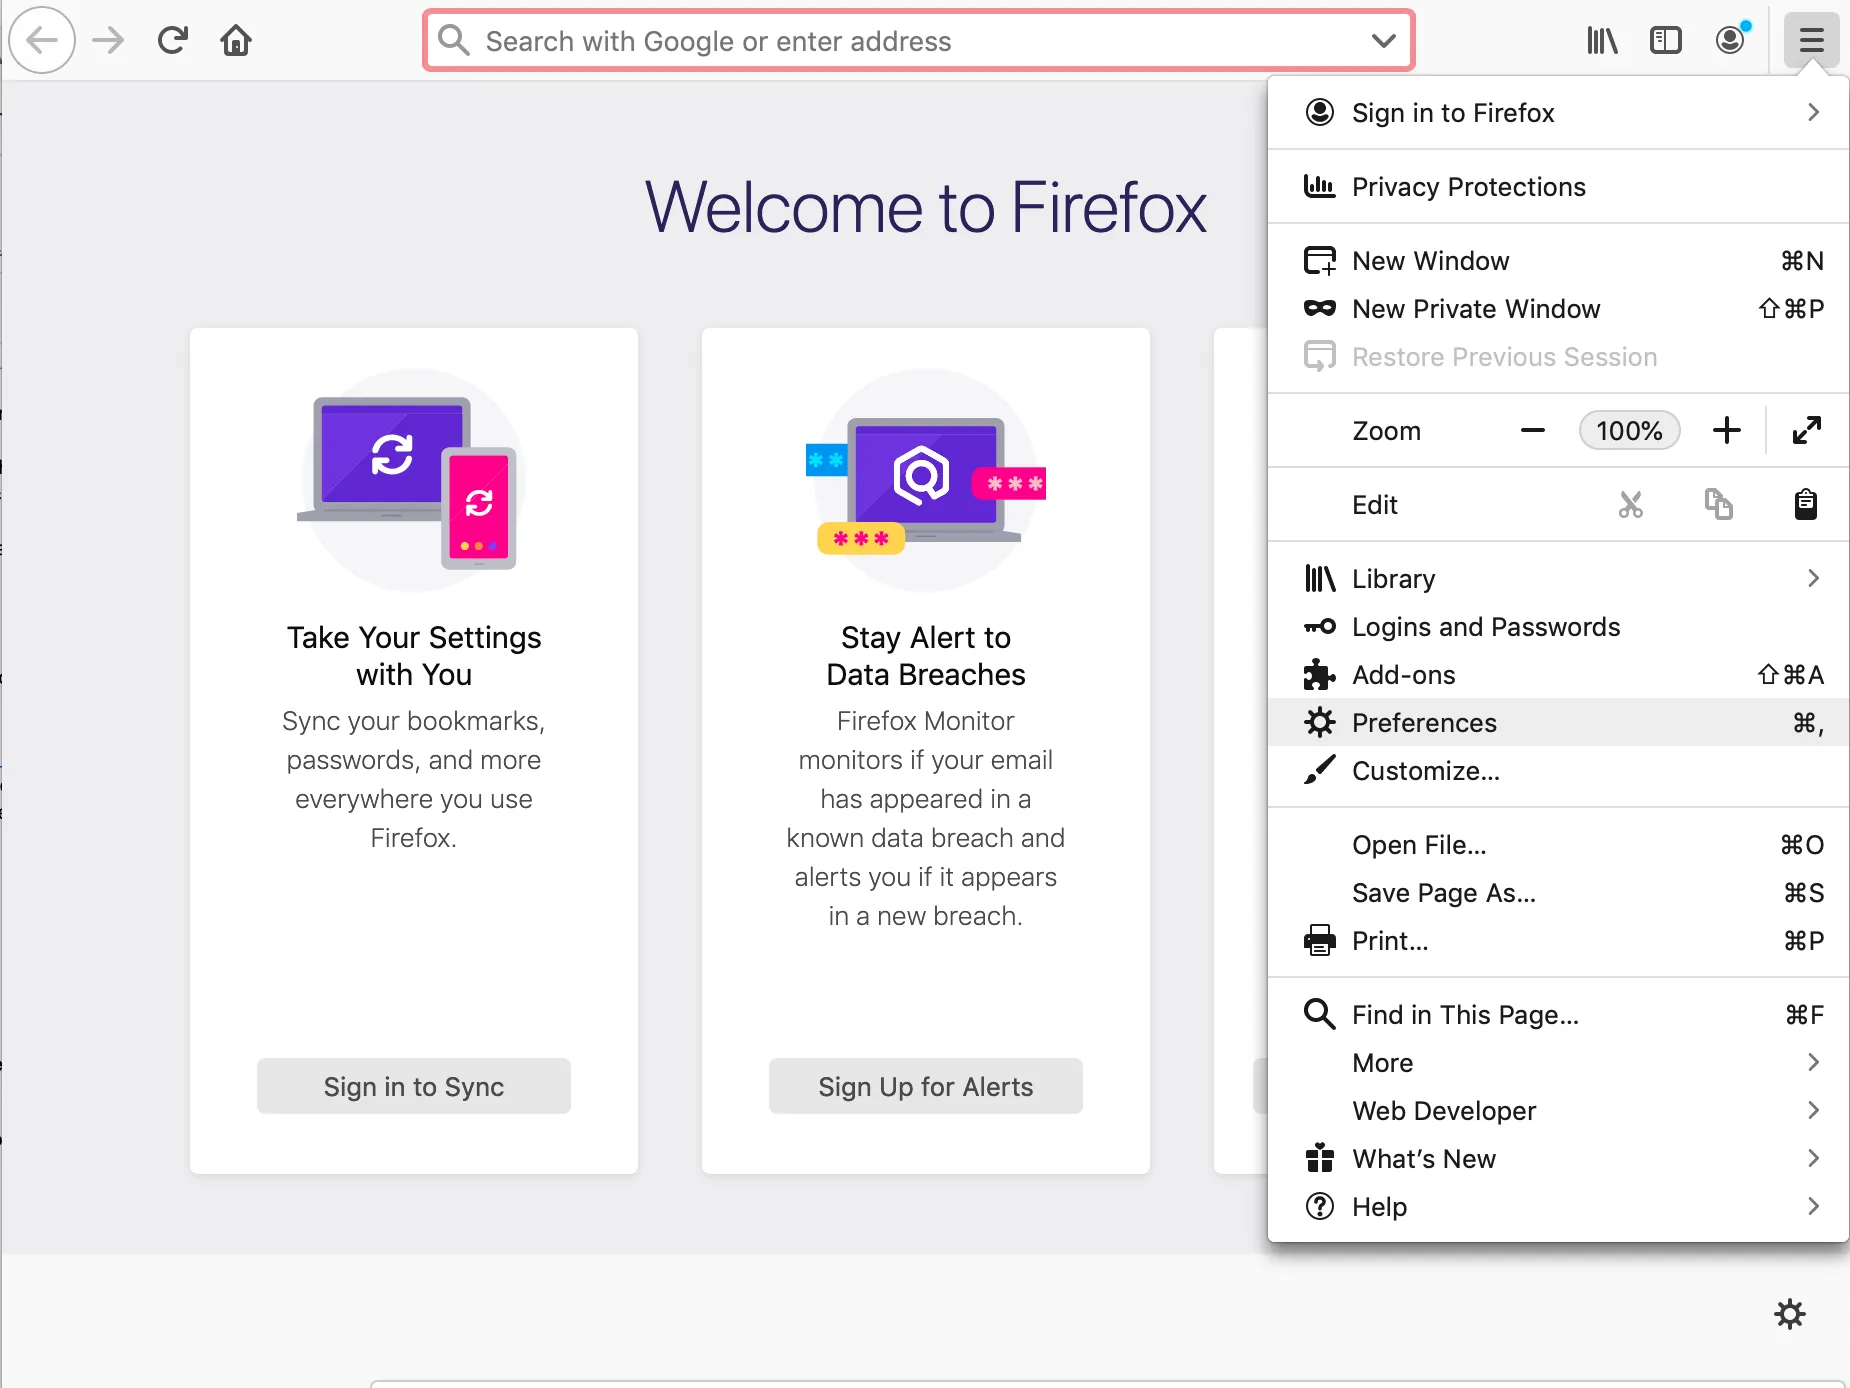Expand the Help submenu chevron

pos(1813,1207)
